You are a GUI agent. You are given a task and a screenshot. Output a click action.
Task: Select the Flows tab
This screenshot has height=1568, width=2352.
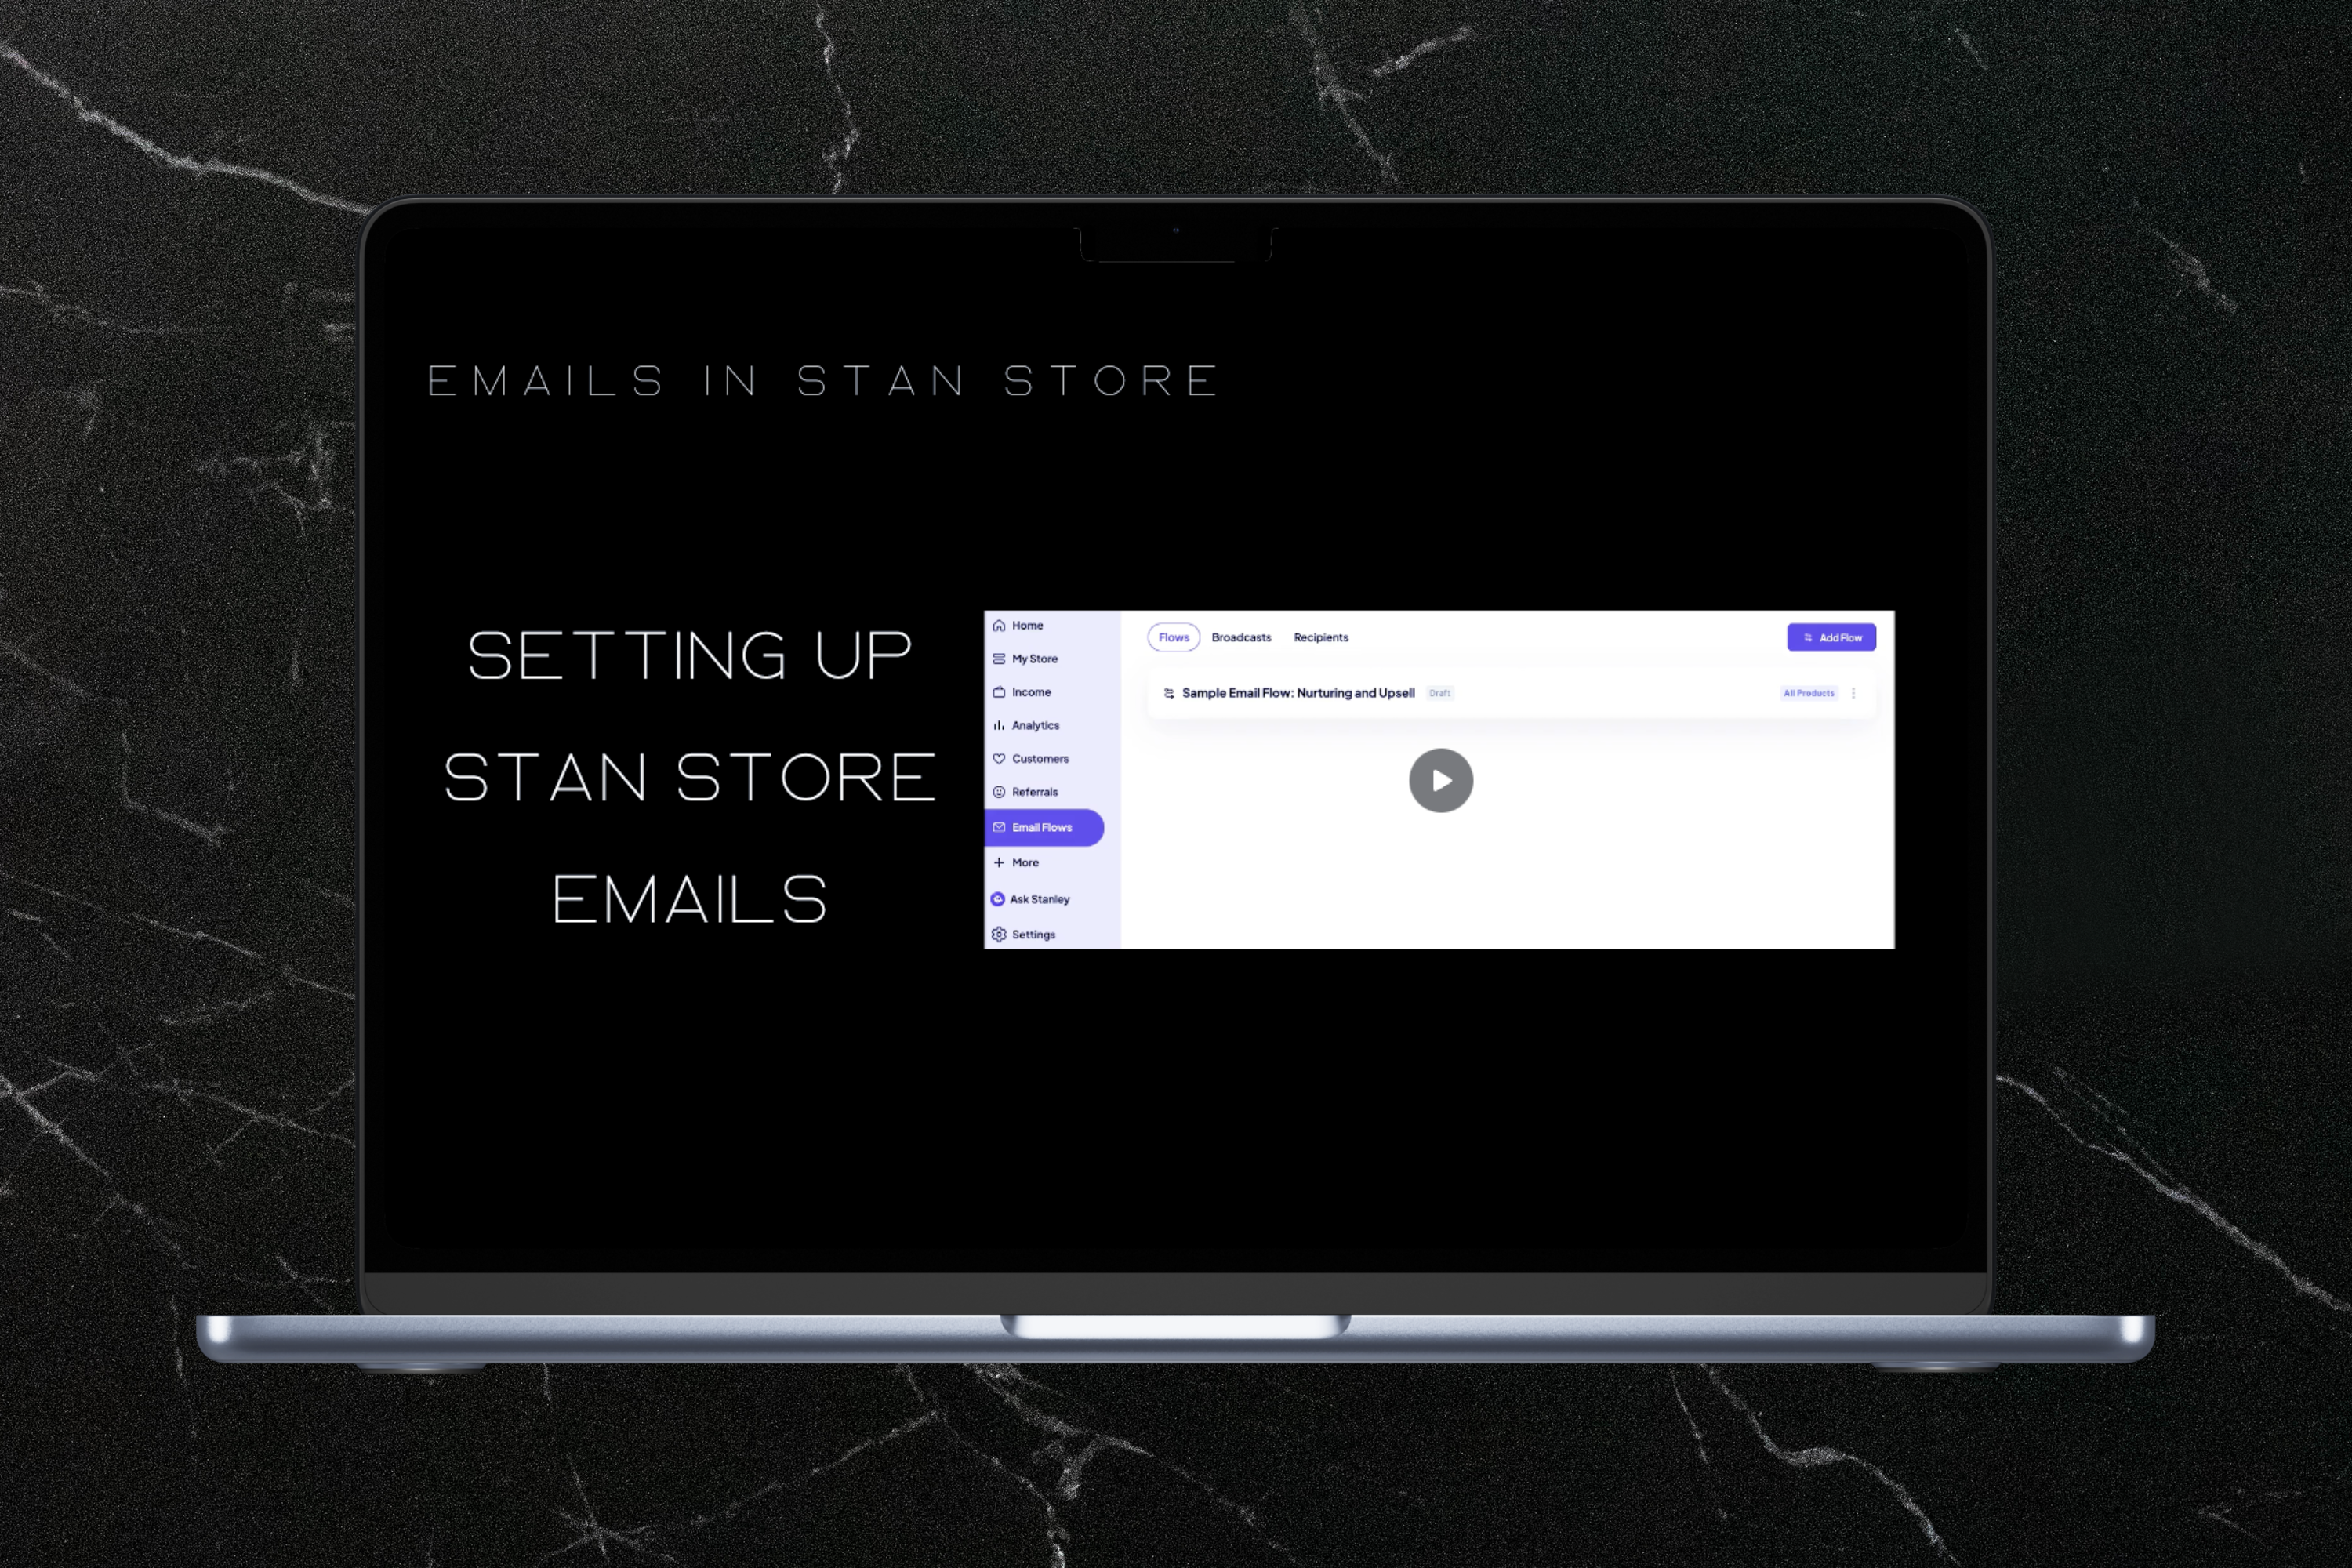(1173, 637)
